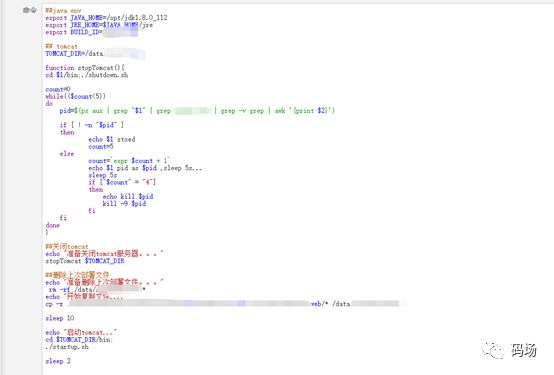Click the "export BUILD_ID=" line
The width and height of the screenshot is (554, 375).
(92, 32)
